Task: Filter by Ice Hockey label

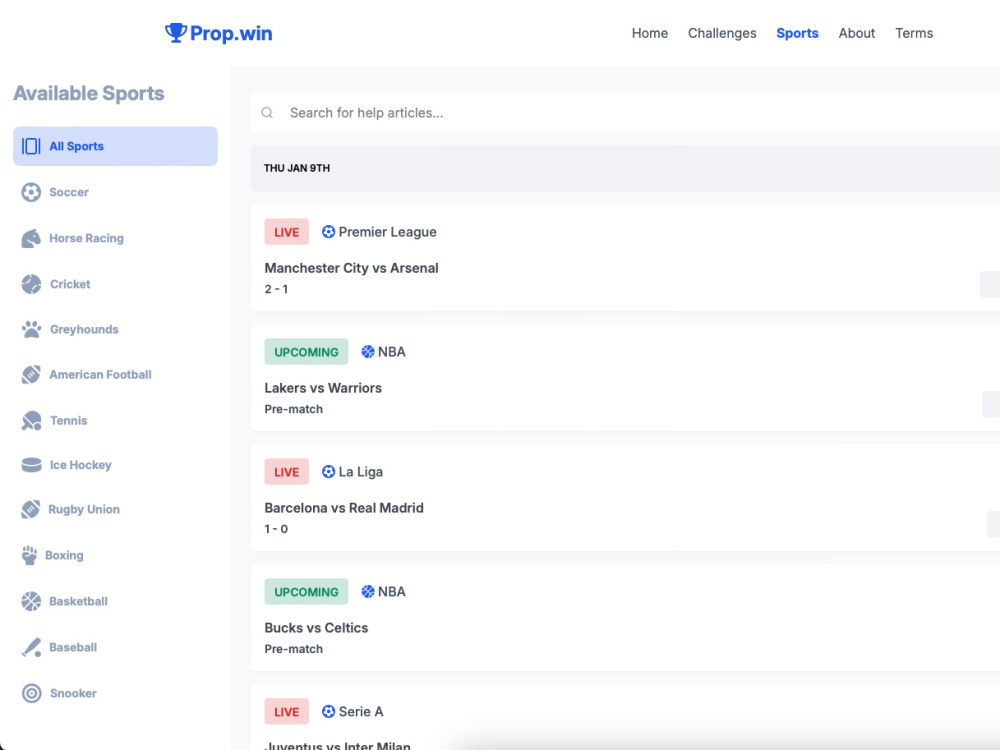Action: click(80, 465)
